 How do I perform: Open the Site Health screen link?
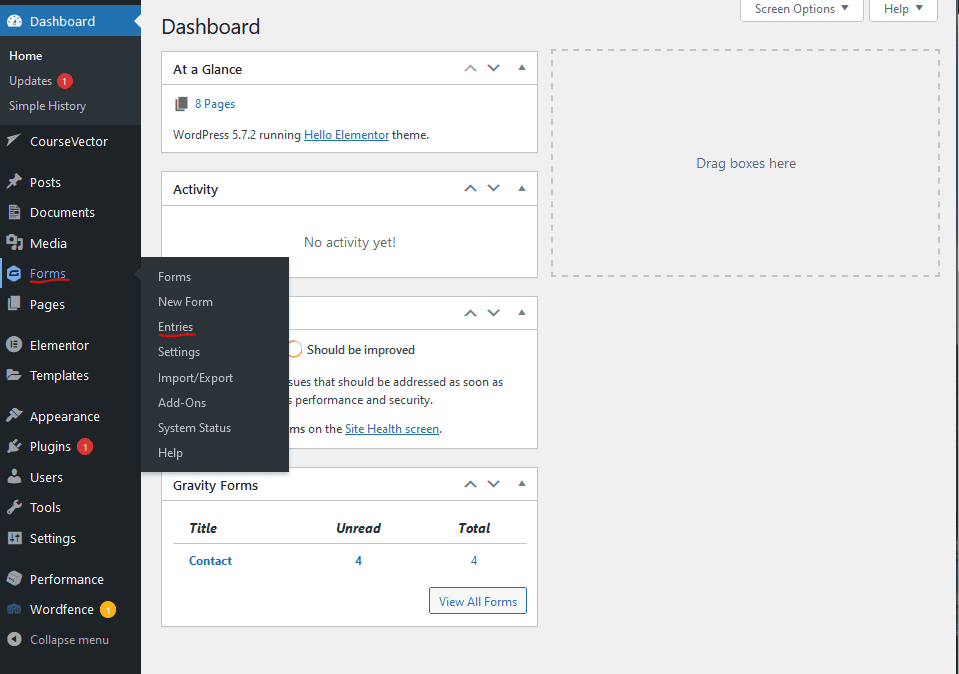392,429
